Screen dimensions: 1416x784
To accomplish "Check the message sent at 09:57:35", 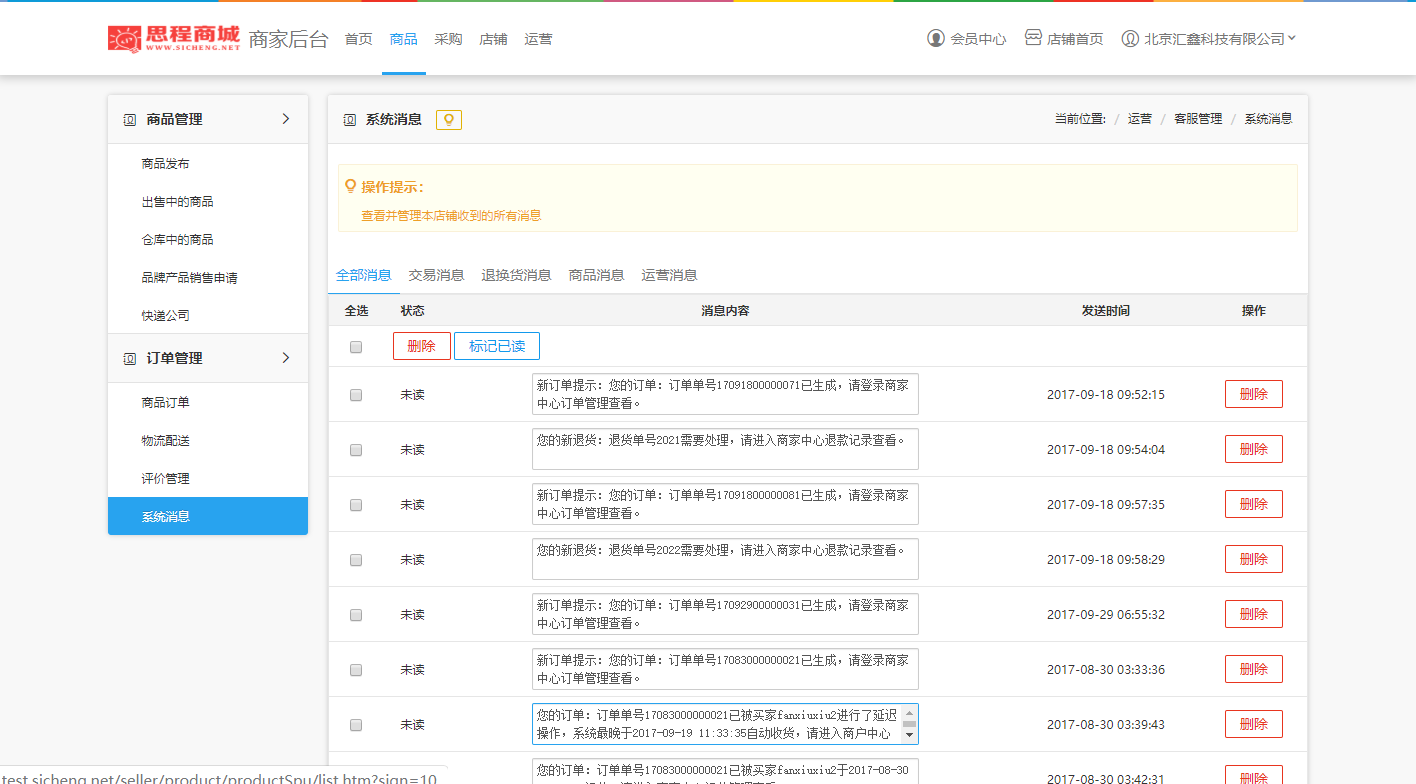I will coord(356,505).
